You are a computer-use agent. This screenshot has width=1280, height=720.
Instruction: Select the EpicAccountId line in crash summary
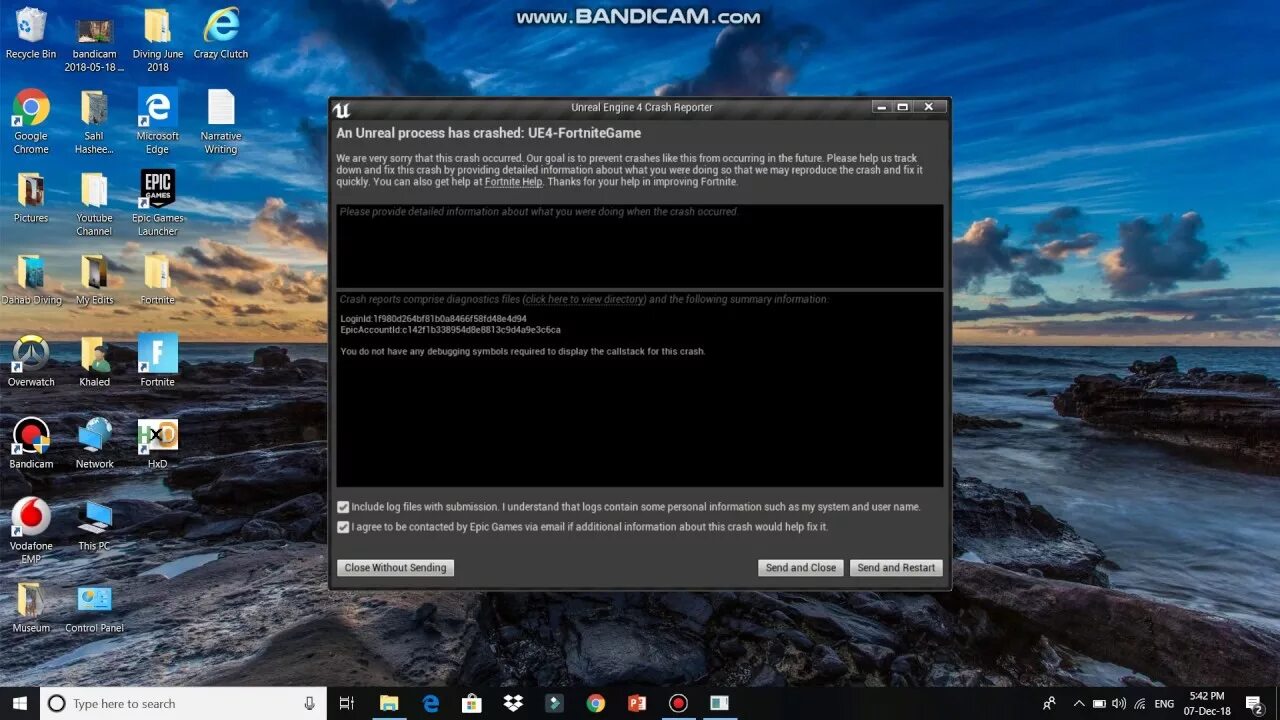point(450,329)
